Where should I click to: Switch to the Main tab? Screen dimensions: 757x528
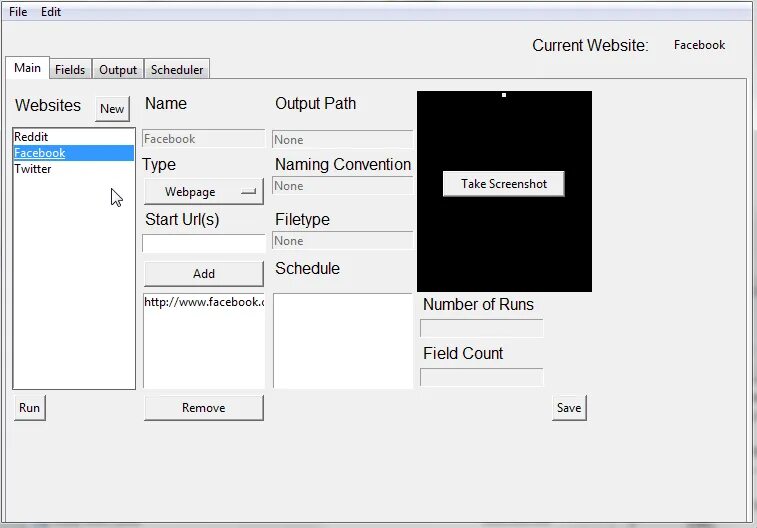point(28,68)
